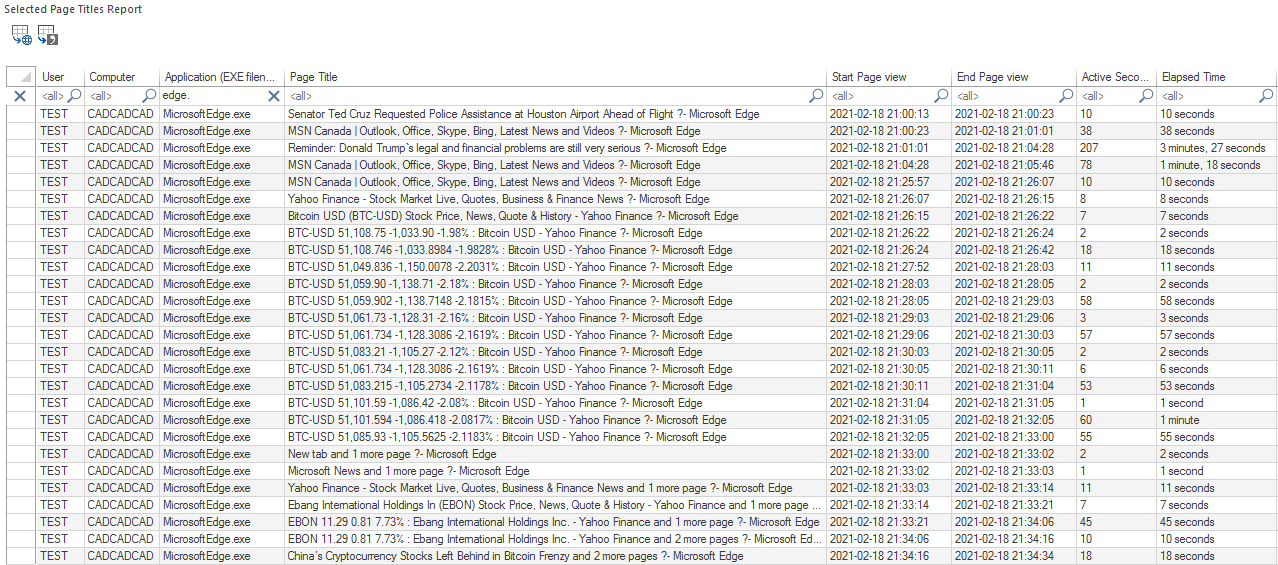Click the magnifier in End Page view filter
The height and width of the screenshot is (565, 1278).
1066,96
